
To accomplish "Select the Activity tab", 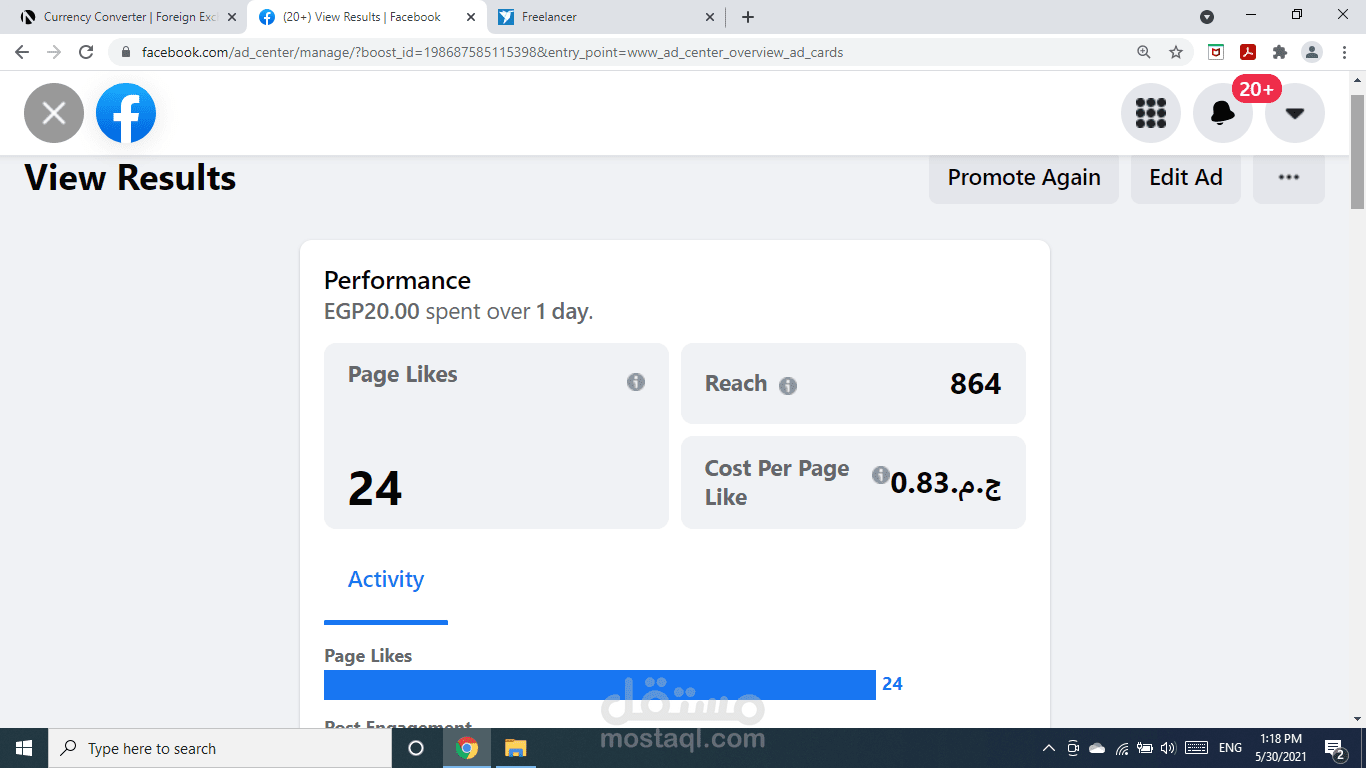I will [x=386, y=580].
